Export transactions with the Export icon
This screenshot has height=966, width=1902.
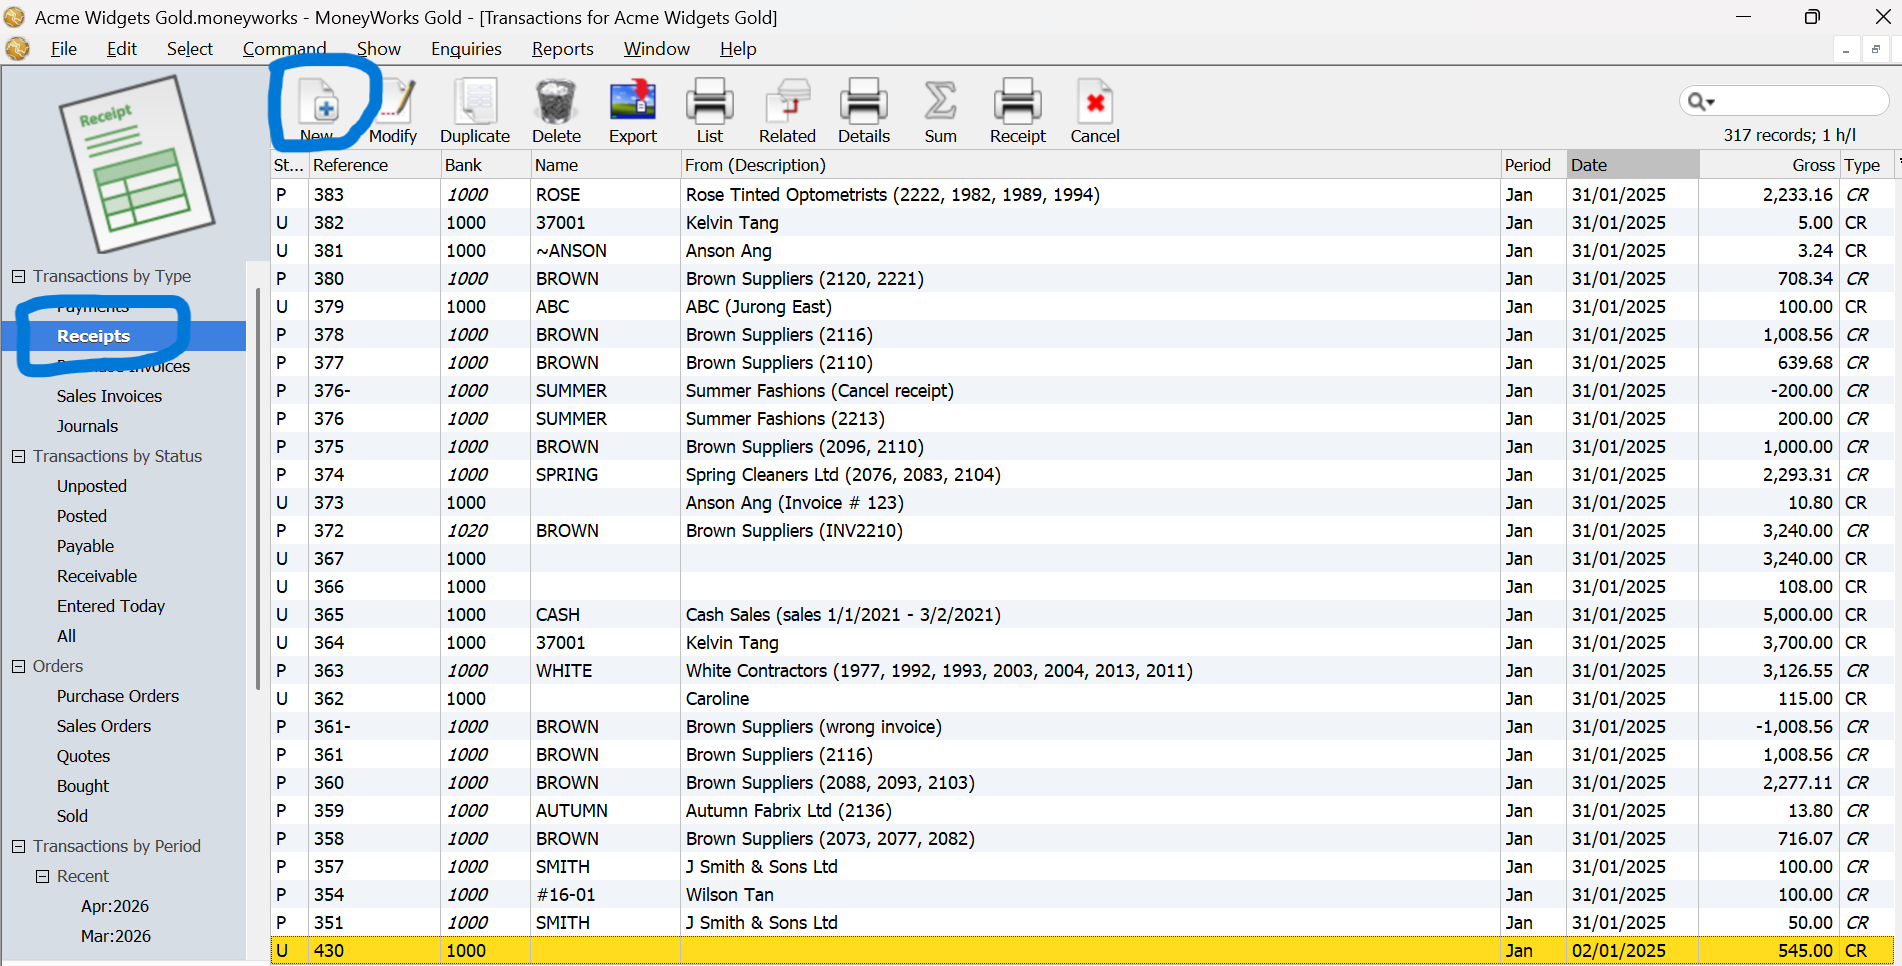click(x=633, y=109)
